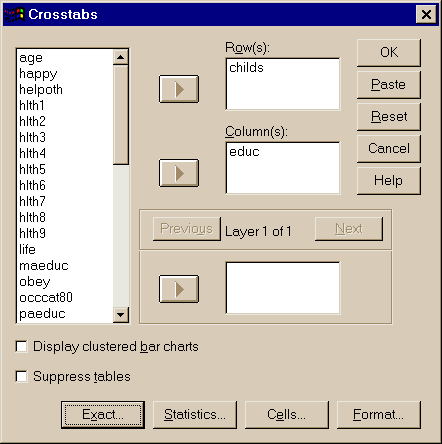The image size is (442, 444).
Task: Open the Exact... tests dialog
Action: pos(103,415)
